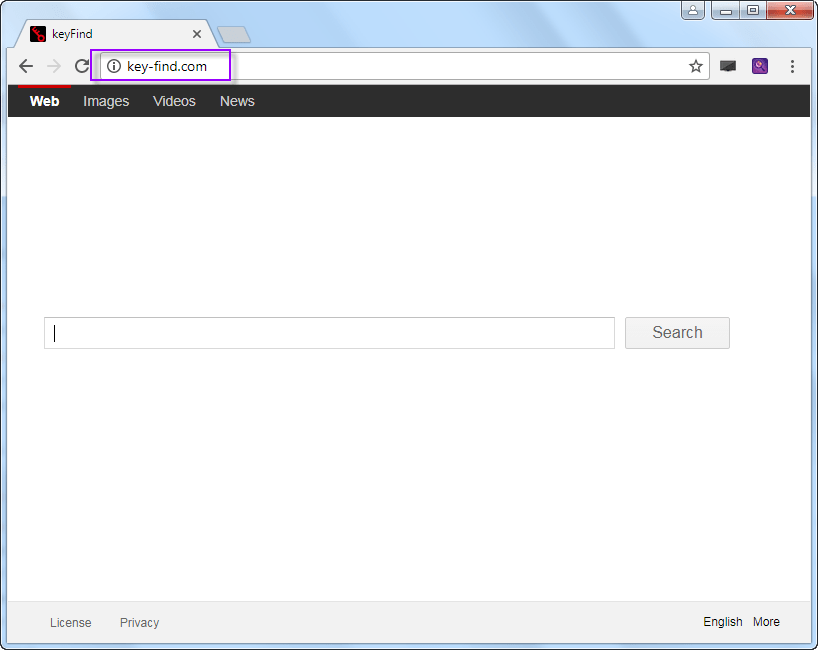Select the keyFind browser tab
Viewport: 818px width, 650px height.
tap(116, 34)
